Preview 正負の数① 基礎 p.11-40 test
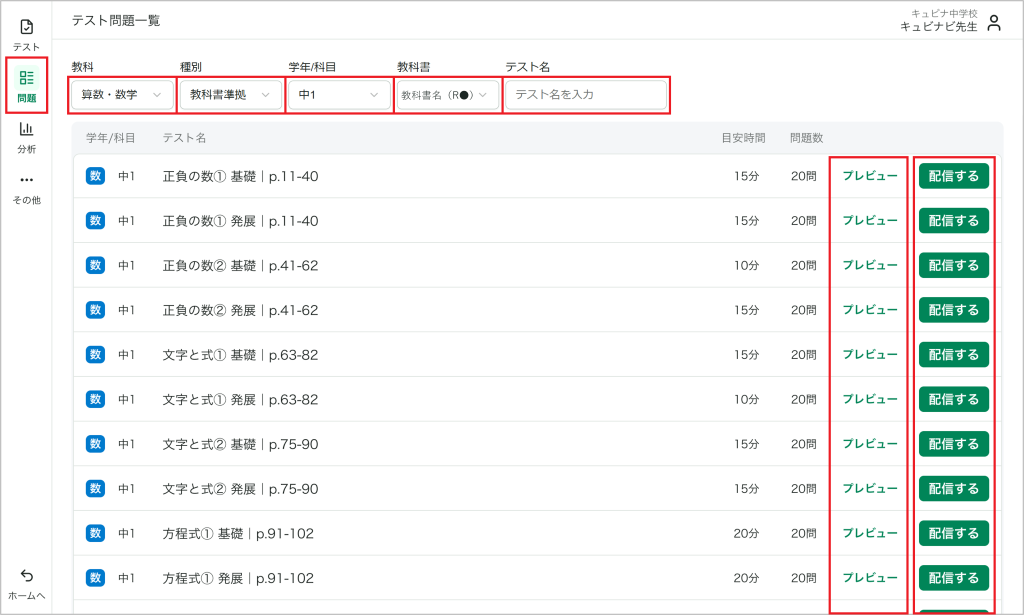 (x=870, y=176)
